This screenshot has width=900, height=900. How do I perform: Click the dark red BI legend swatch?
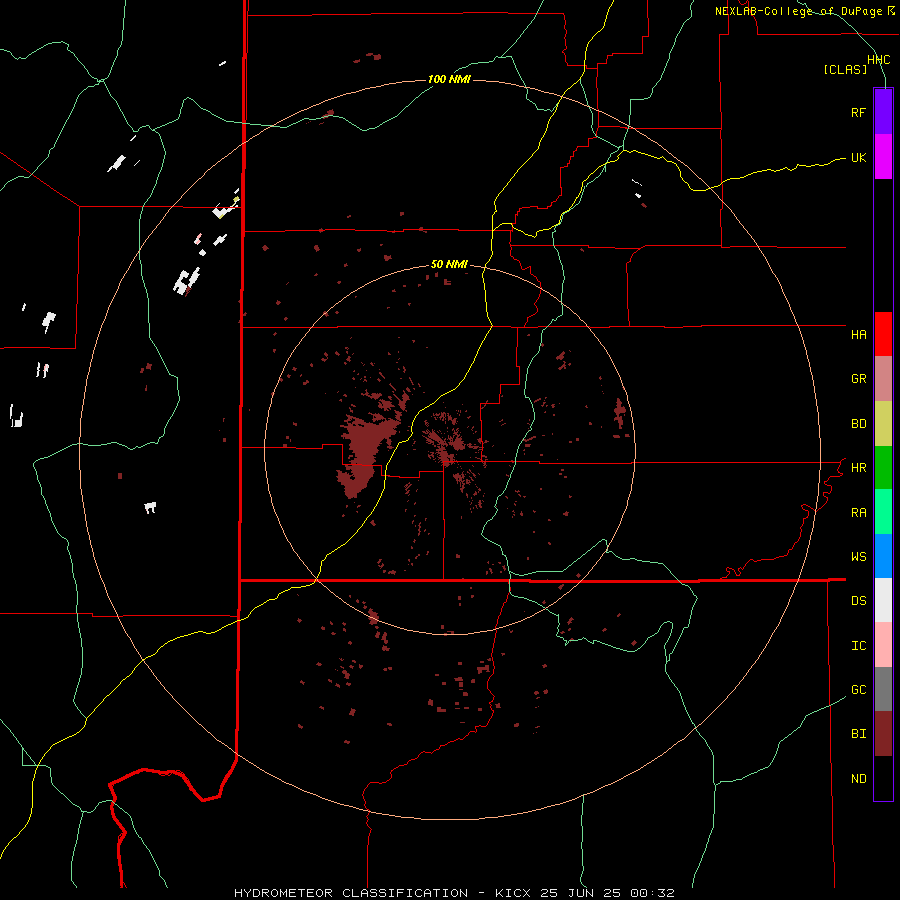pos(883,734)
